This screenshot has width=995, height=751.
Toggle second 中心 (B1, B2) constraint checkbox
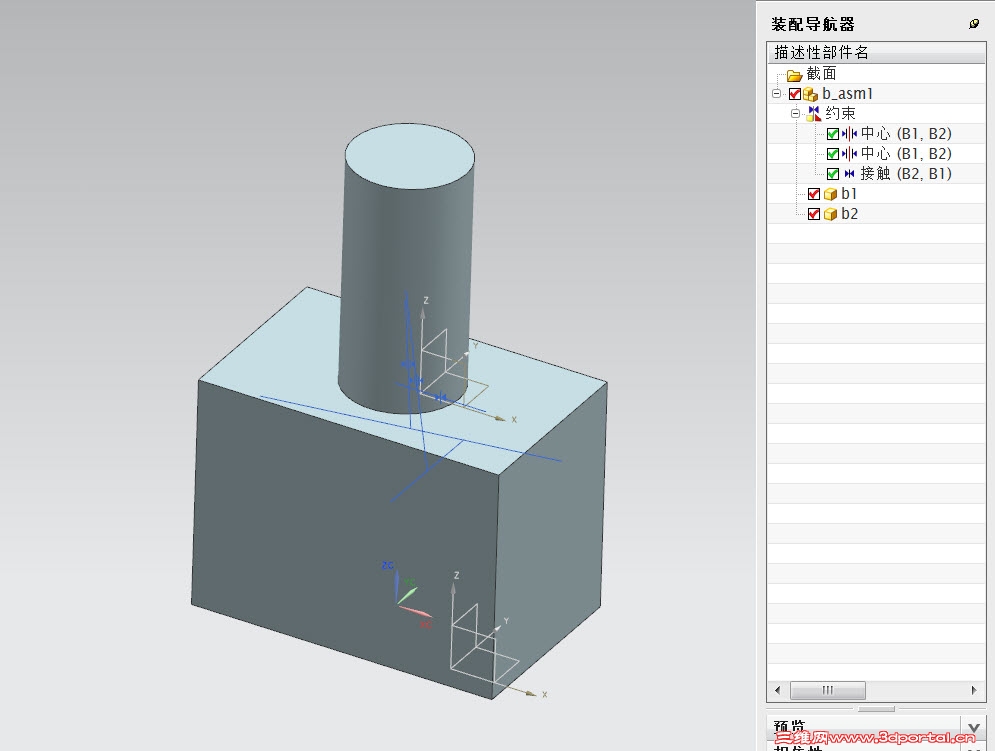pyautogui.click(x=833, y=154)
